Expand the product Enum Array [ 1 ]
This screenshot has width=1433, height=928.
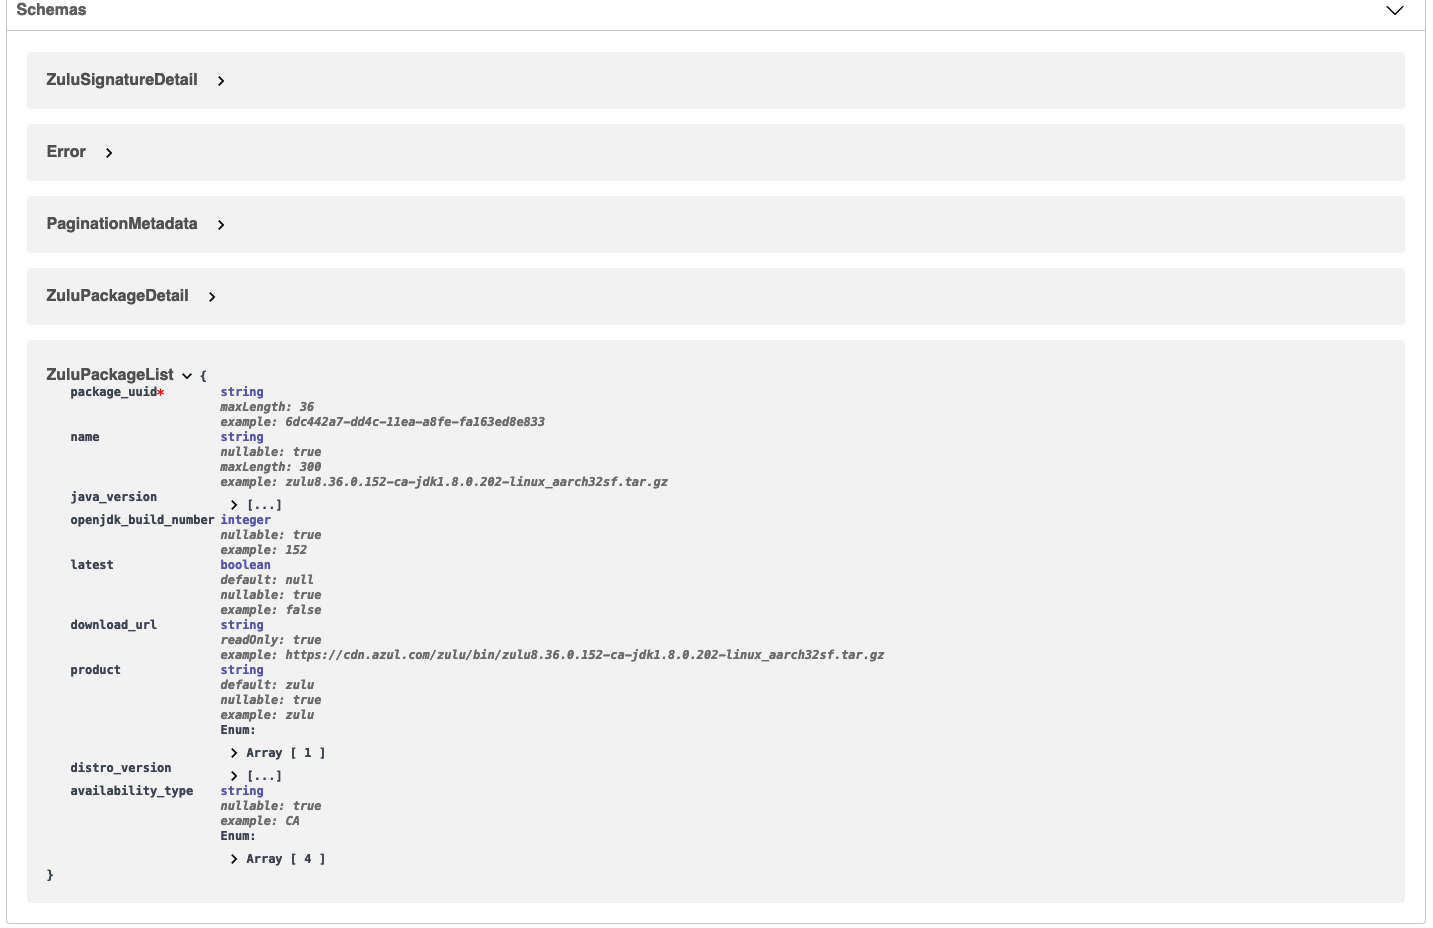tap(277, 752)
